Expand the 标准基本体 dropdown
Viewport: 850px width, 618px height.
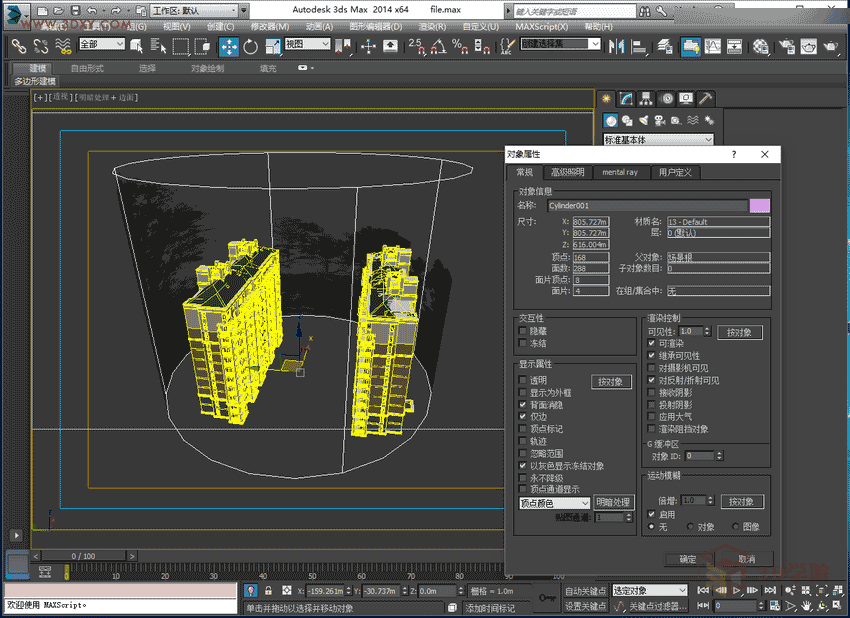pos(658,140)
